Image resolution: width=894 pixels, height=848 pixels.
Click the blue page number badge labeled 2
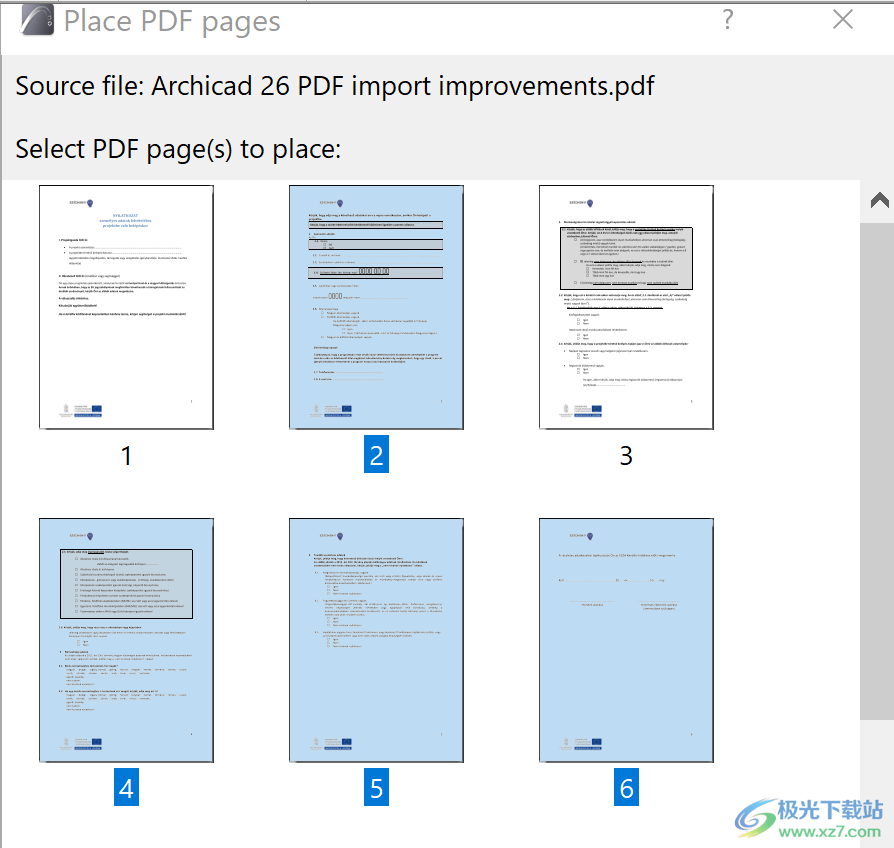pos(376,455)
